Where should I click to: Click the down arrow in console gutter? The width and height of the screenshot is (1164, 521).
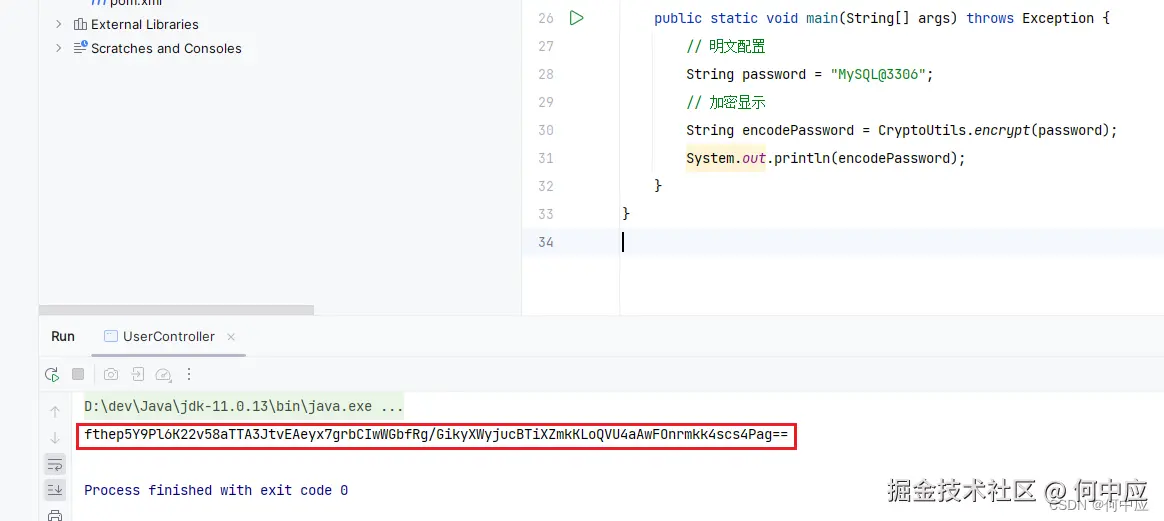point(55,438)
